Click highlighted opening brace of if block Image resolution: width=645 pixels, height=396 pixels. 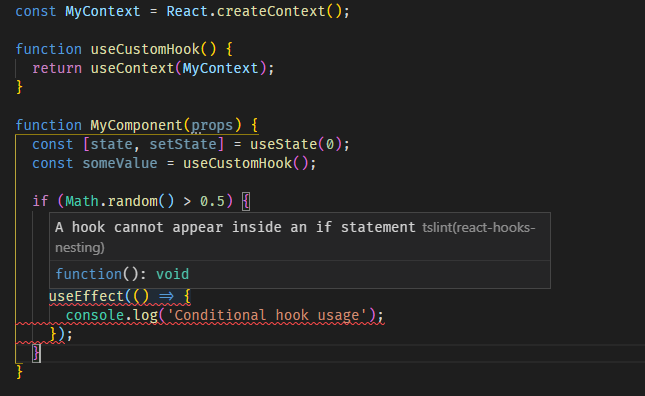pyautogui.click(x=246, y=201)
